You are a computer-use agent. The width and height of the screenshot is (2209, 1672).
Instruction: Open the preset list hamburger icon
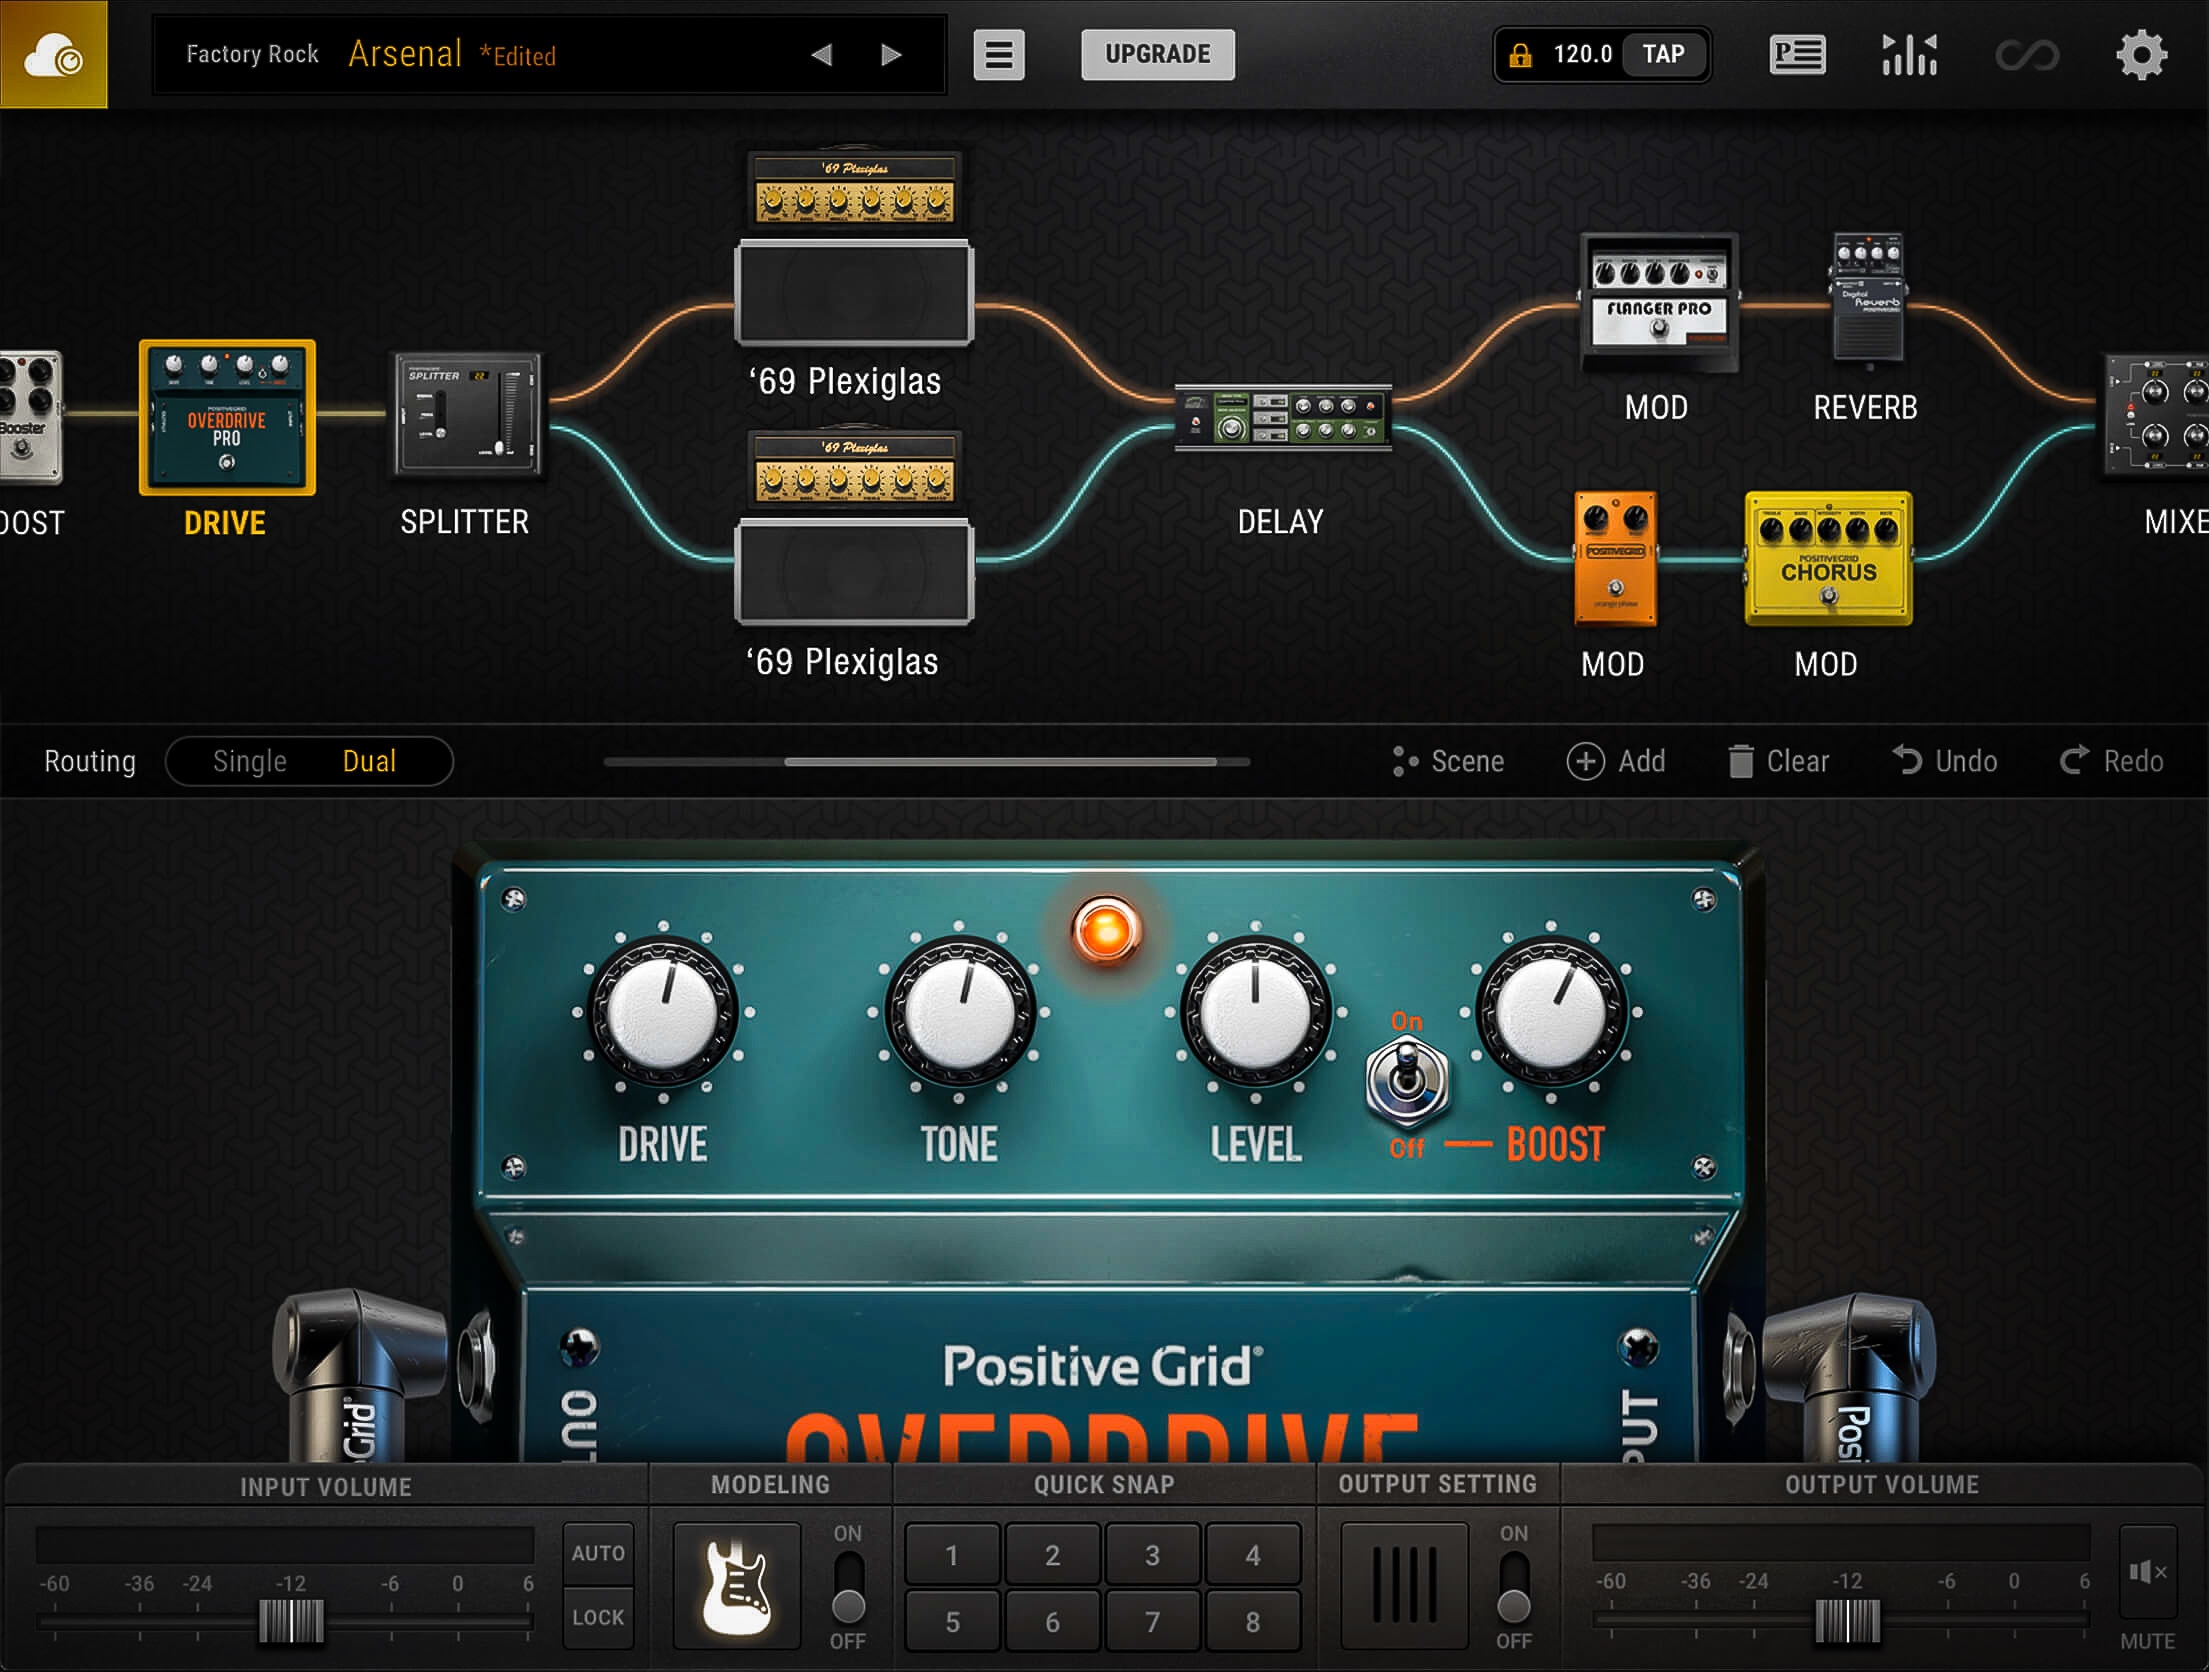999,55
